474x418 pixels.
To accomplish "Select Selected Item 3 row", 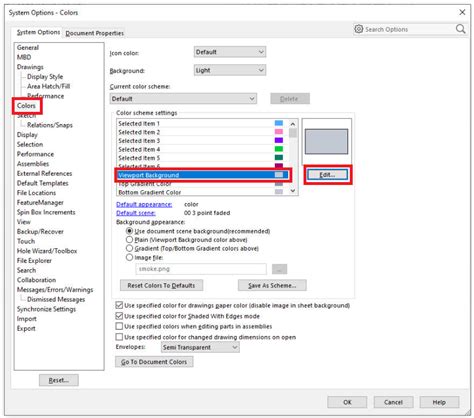I will point(203,141).
